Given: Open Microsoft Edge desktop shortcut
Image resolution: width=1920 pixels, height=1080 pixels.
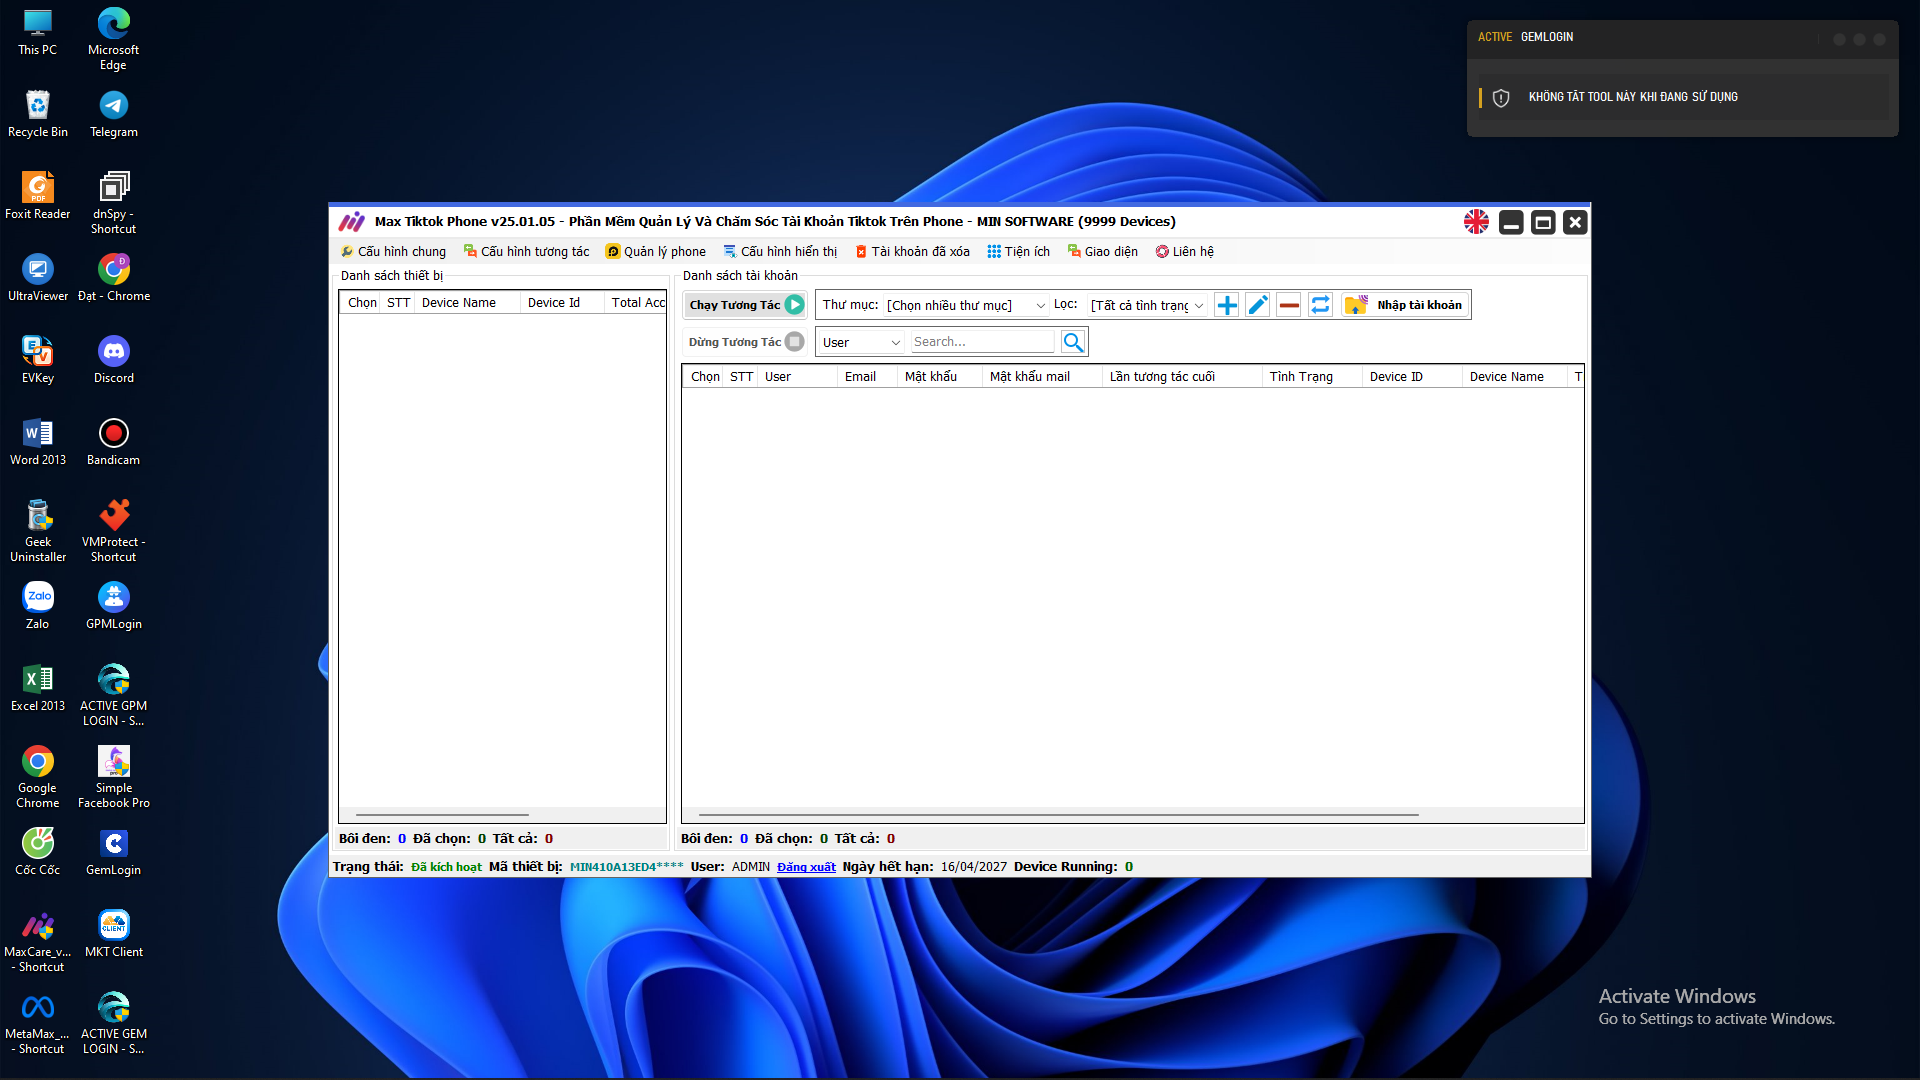Looking at the screenshot, I should coord(114,38).
